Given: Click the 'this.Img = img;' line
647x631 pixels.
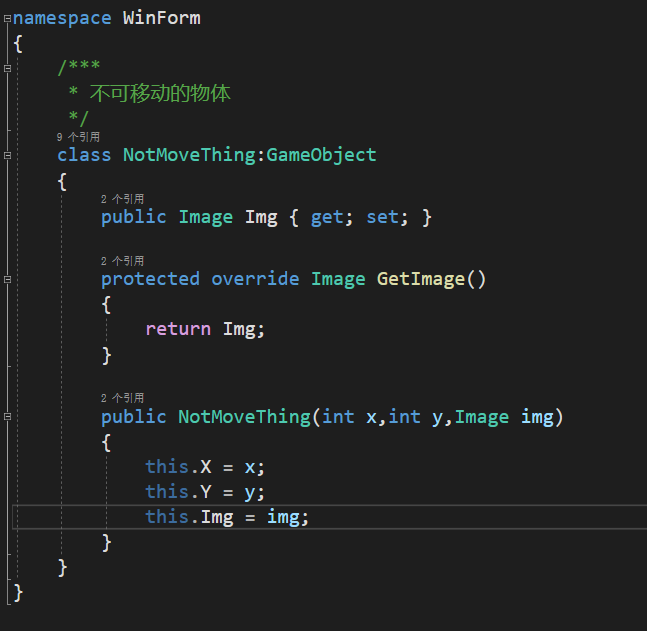Looking at the screenshot, I should pos(227,517).
